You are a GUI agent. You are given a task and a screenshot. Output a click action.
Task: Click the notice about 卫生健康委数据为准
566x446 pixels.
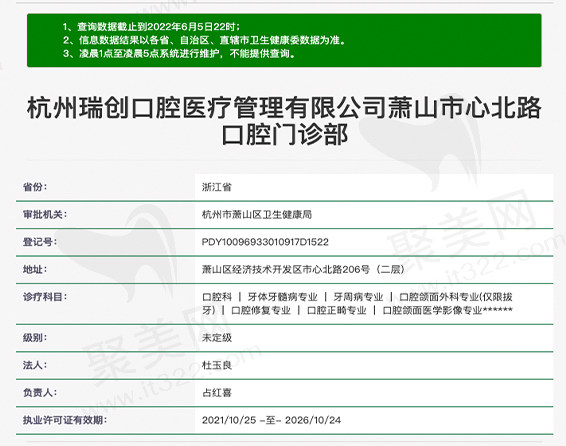pyautogui.click(x=204, y=40)
